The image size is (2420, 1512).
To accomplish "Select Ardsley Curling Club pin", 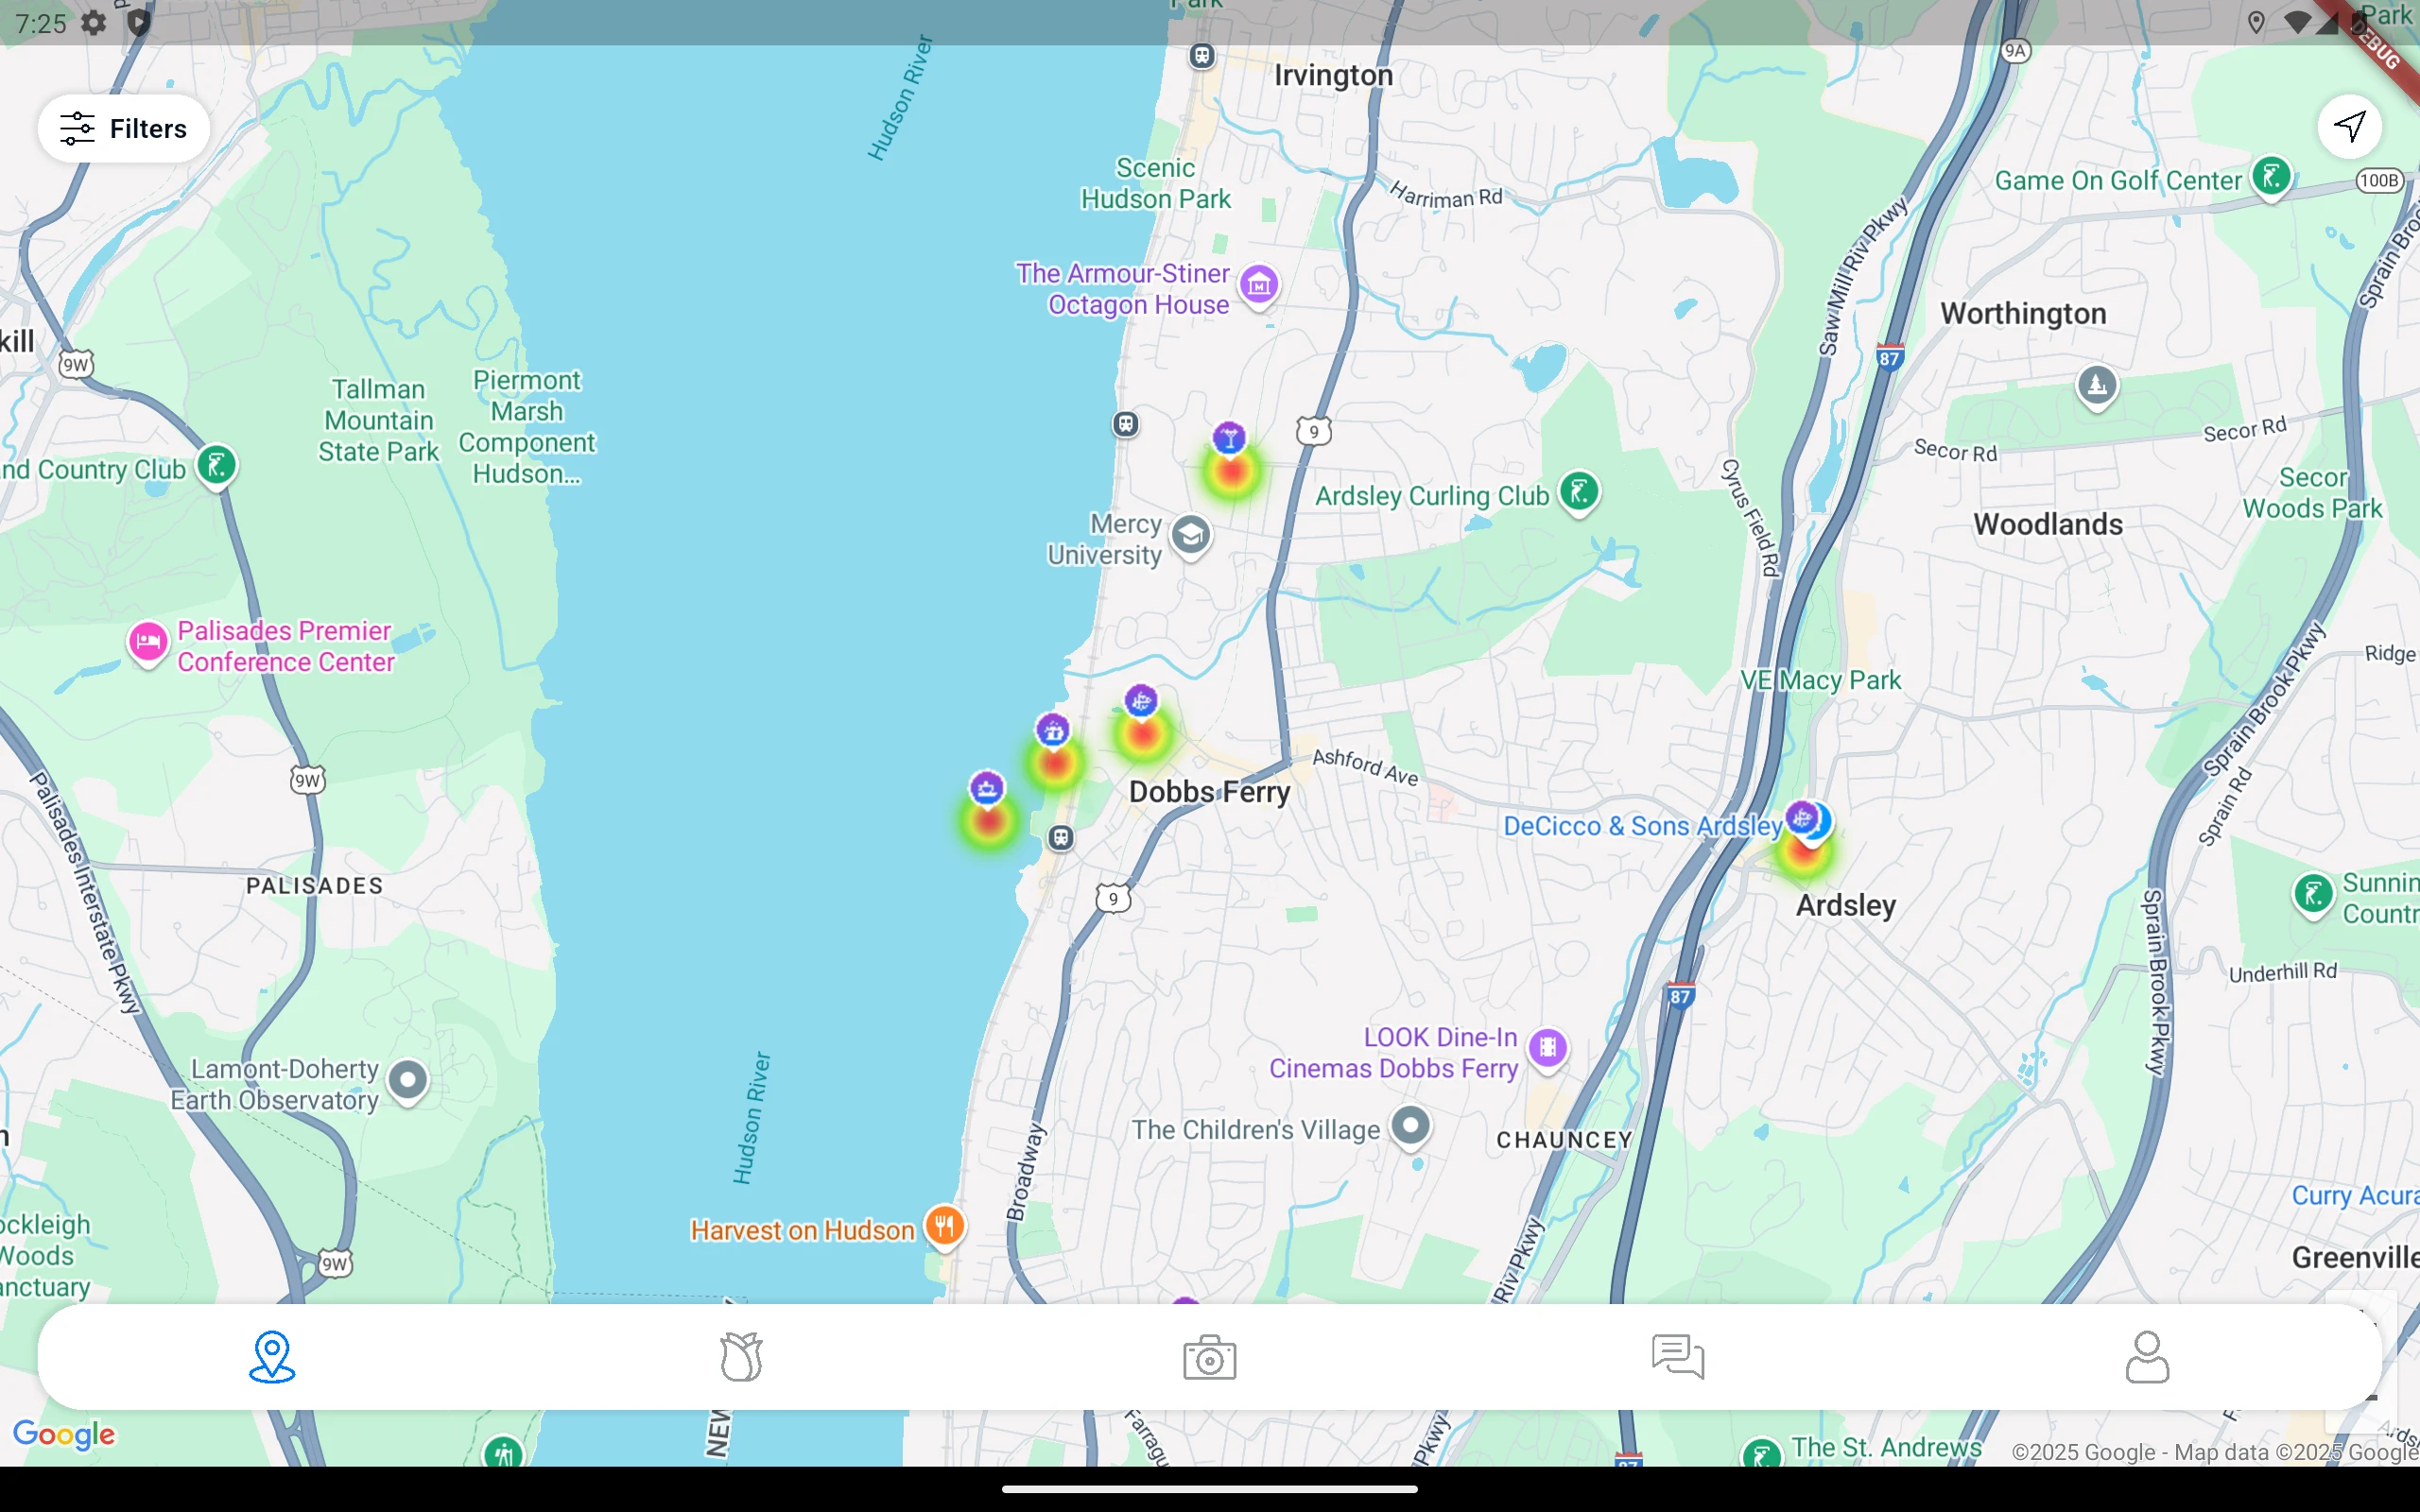I will pyautogui.click(x=1580, y=493).
